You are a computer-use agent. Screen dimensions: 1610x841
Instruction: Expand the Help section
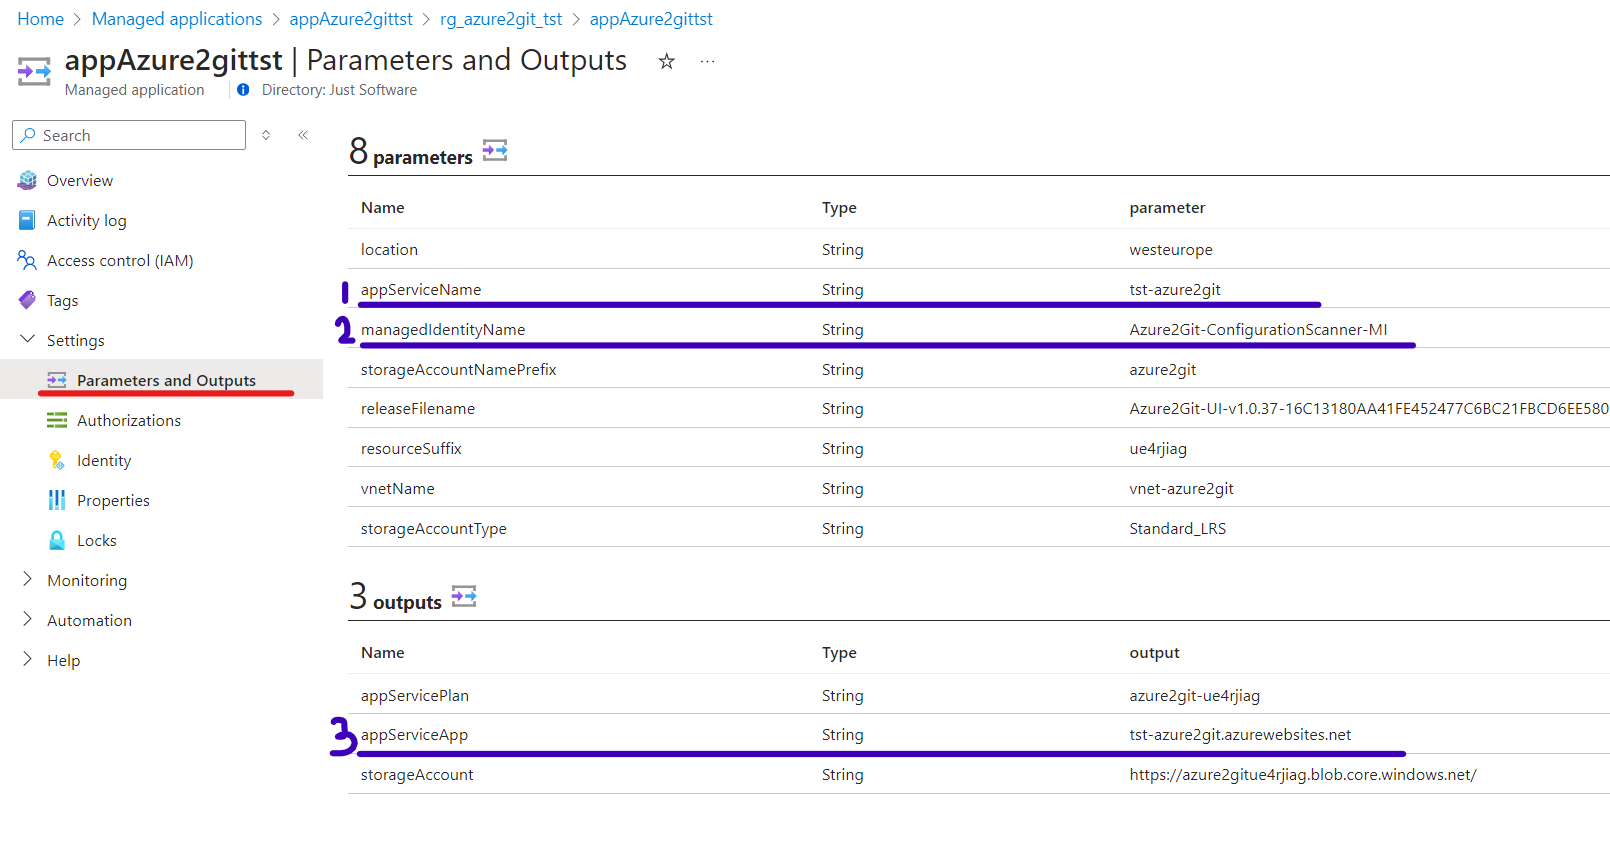tap(27, 660)
